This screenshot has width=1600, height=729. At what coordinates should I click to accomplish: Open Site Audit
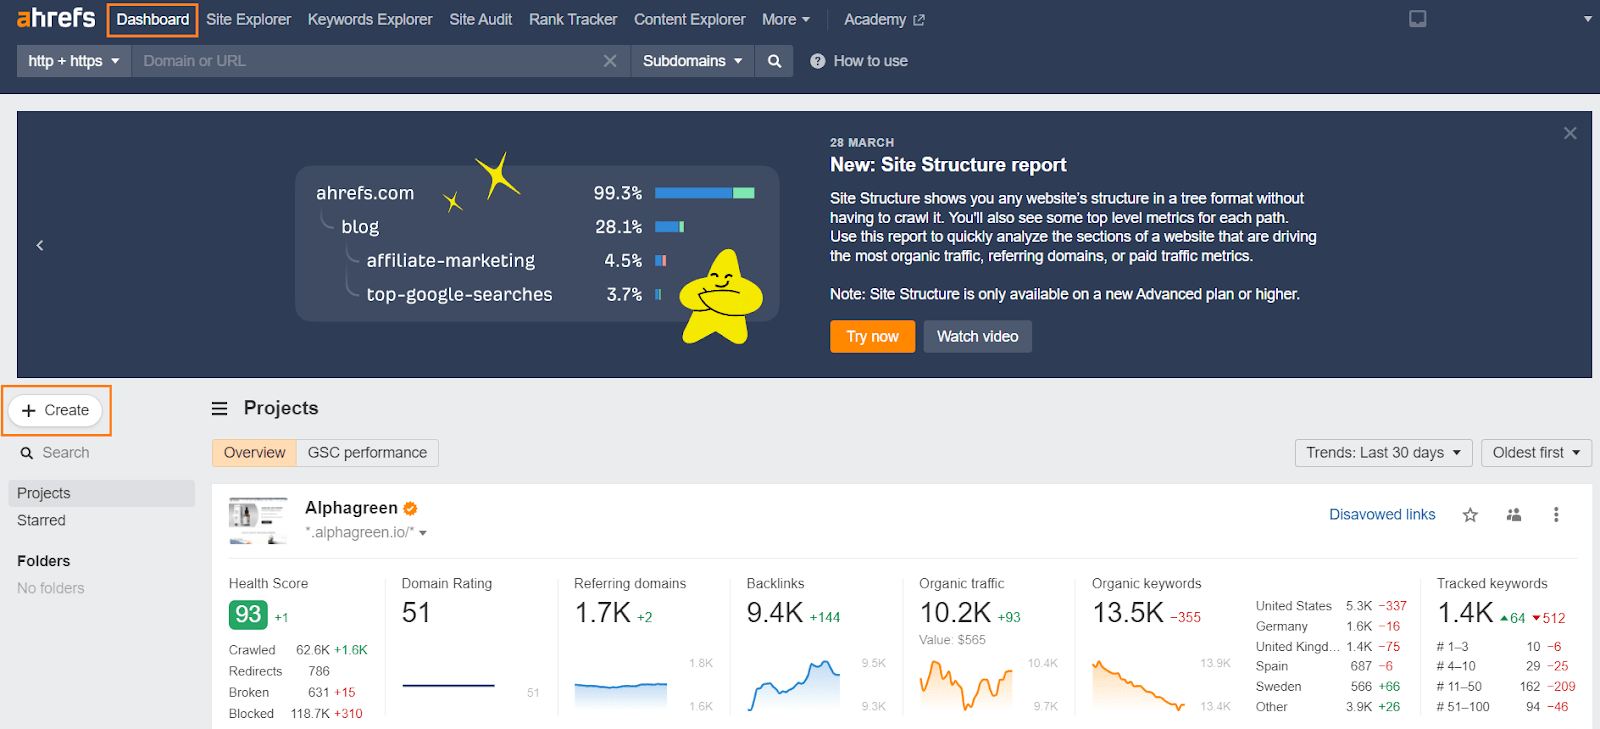click(x=480, y=19)
